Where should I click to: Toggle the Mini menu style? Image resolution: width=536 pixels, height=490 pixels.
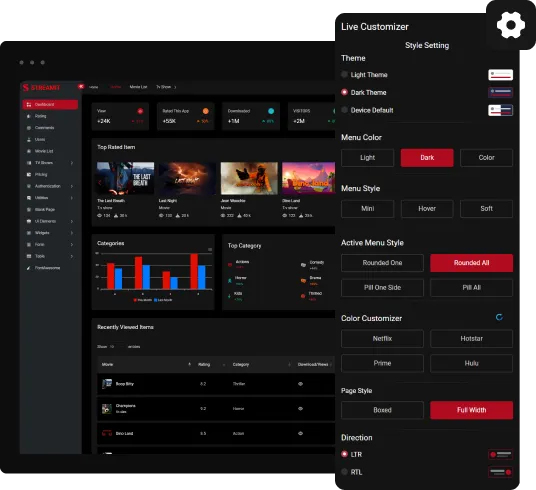(x=367, y=209)
